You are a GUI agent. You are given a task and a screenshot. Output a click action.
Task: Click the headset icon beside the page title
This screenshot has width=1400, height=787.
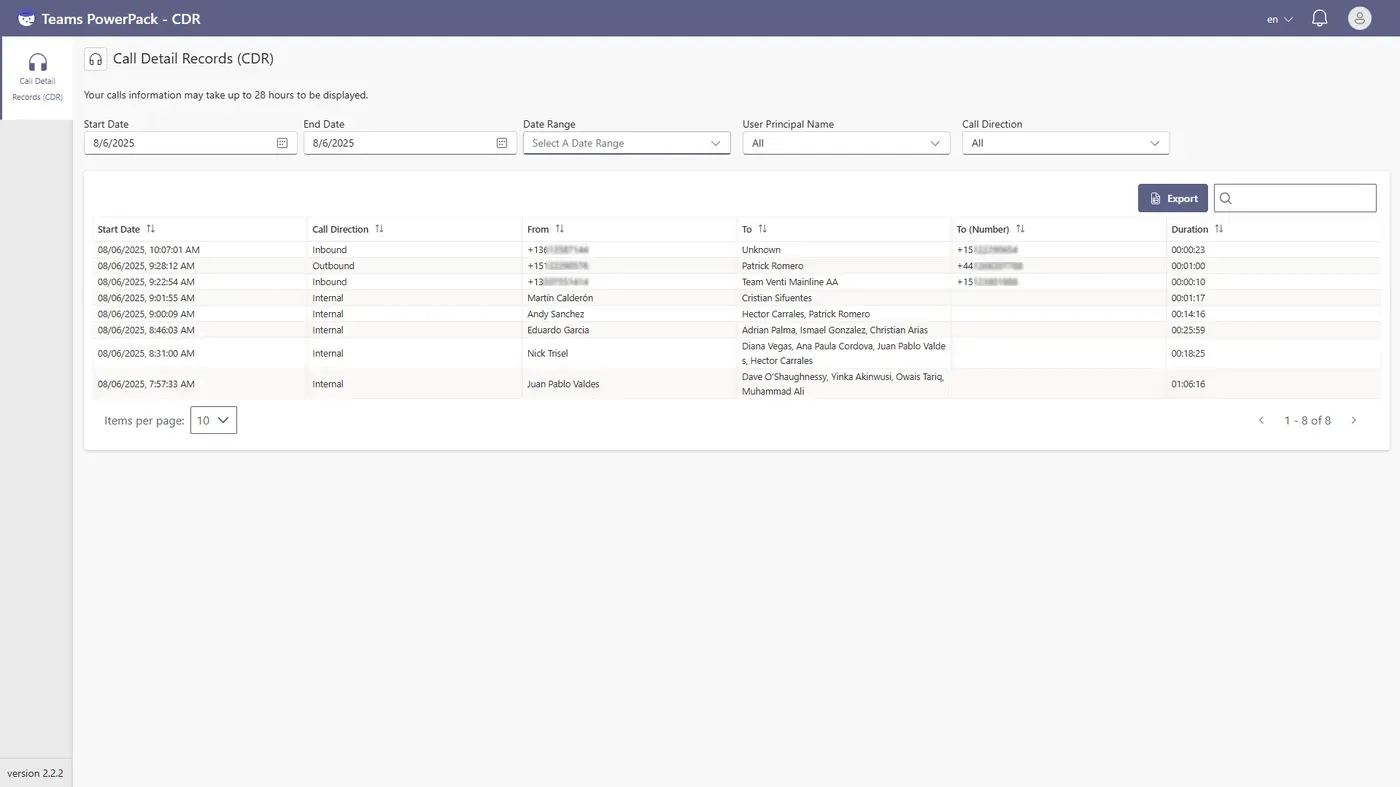pyautogui.click(x=95, y=59)
